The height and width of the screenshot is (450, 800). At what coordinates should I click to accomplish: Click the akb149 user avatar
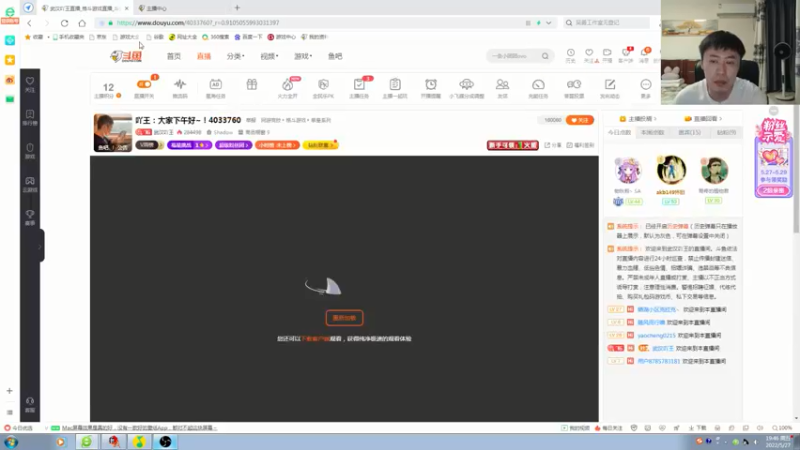coord(671,169)
